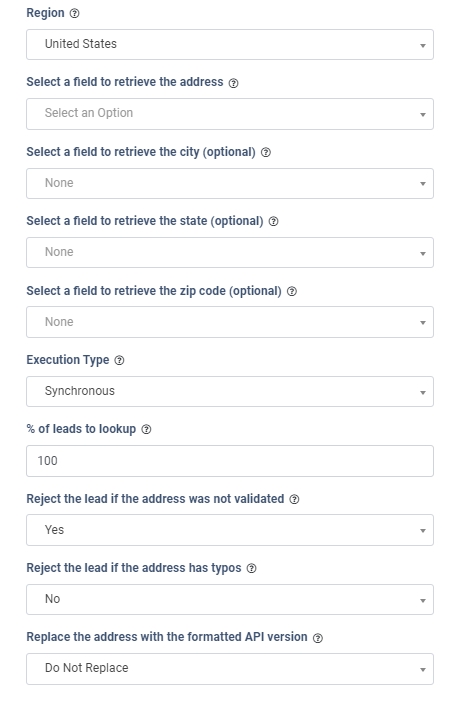Viewport: 461px width, 710px height.
Task: Click the help icon next to Region
Action: (x=74, y=13)
